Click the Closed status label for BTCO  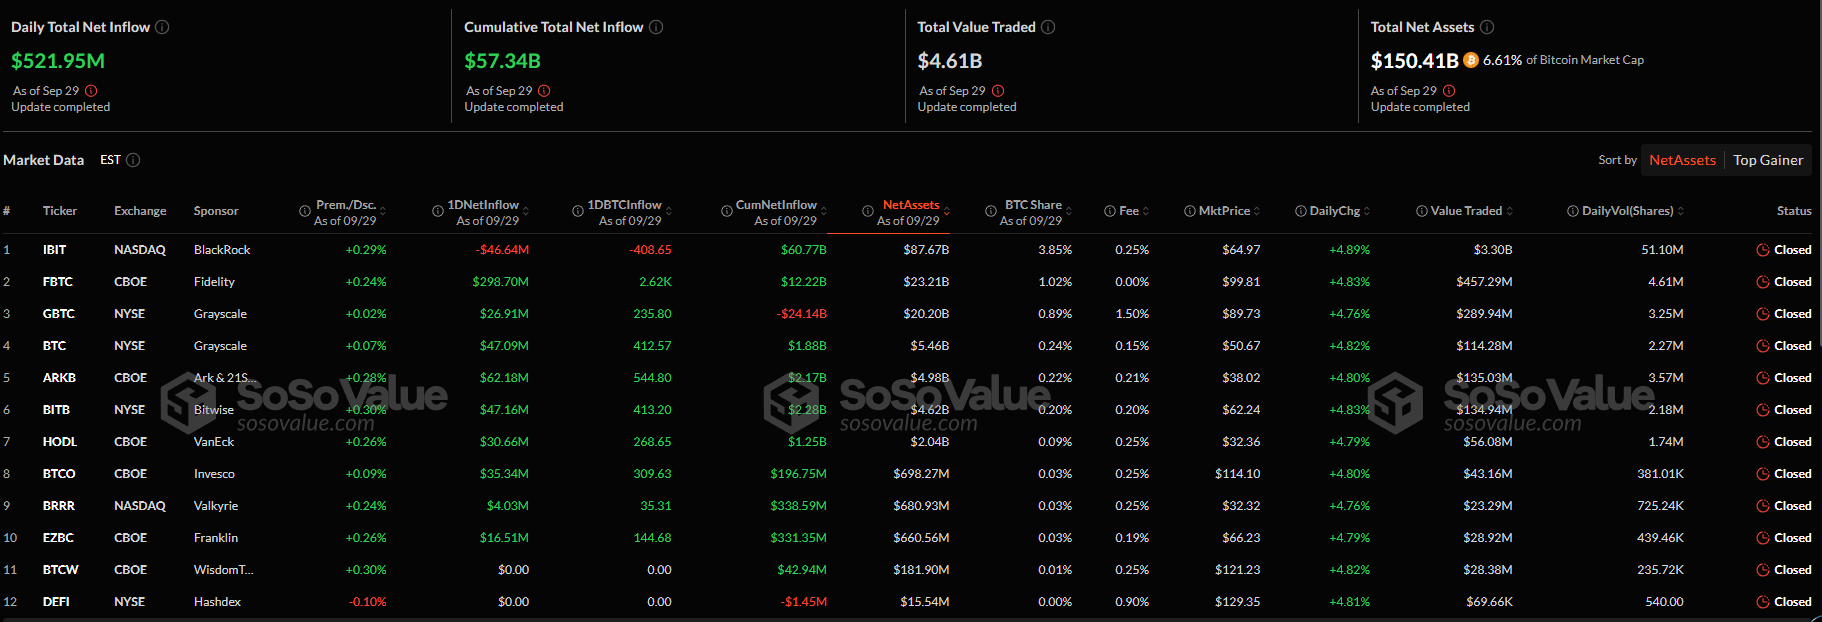[1792, 474]
